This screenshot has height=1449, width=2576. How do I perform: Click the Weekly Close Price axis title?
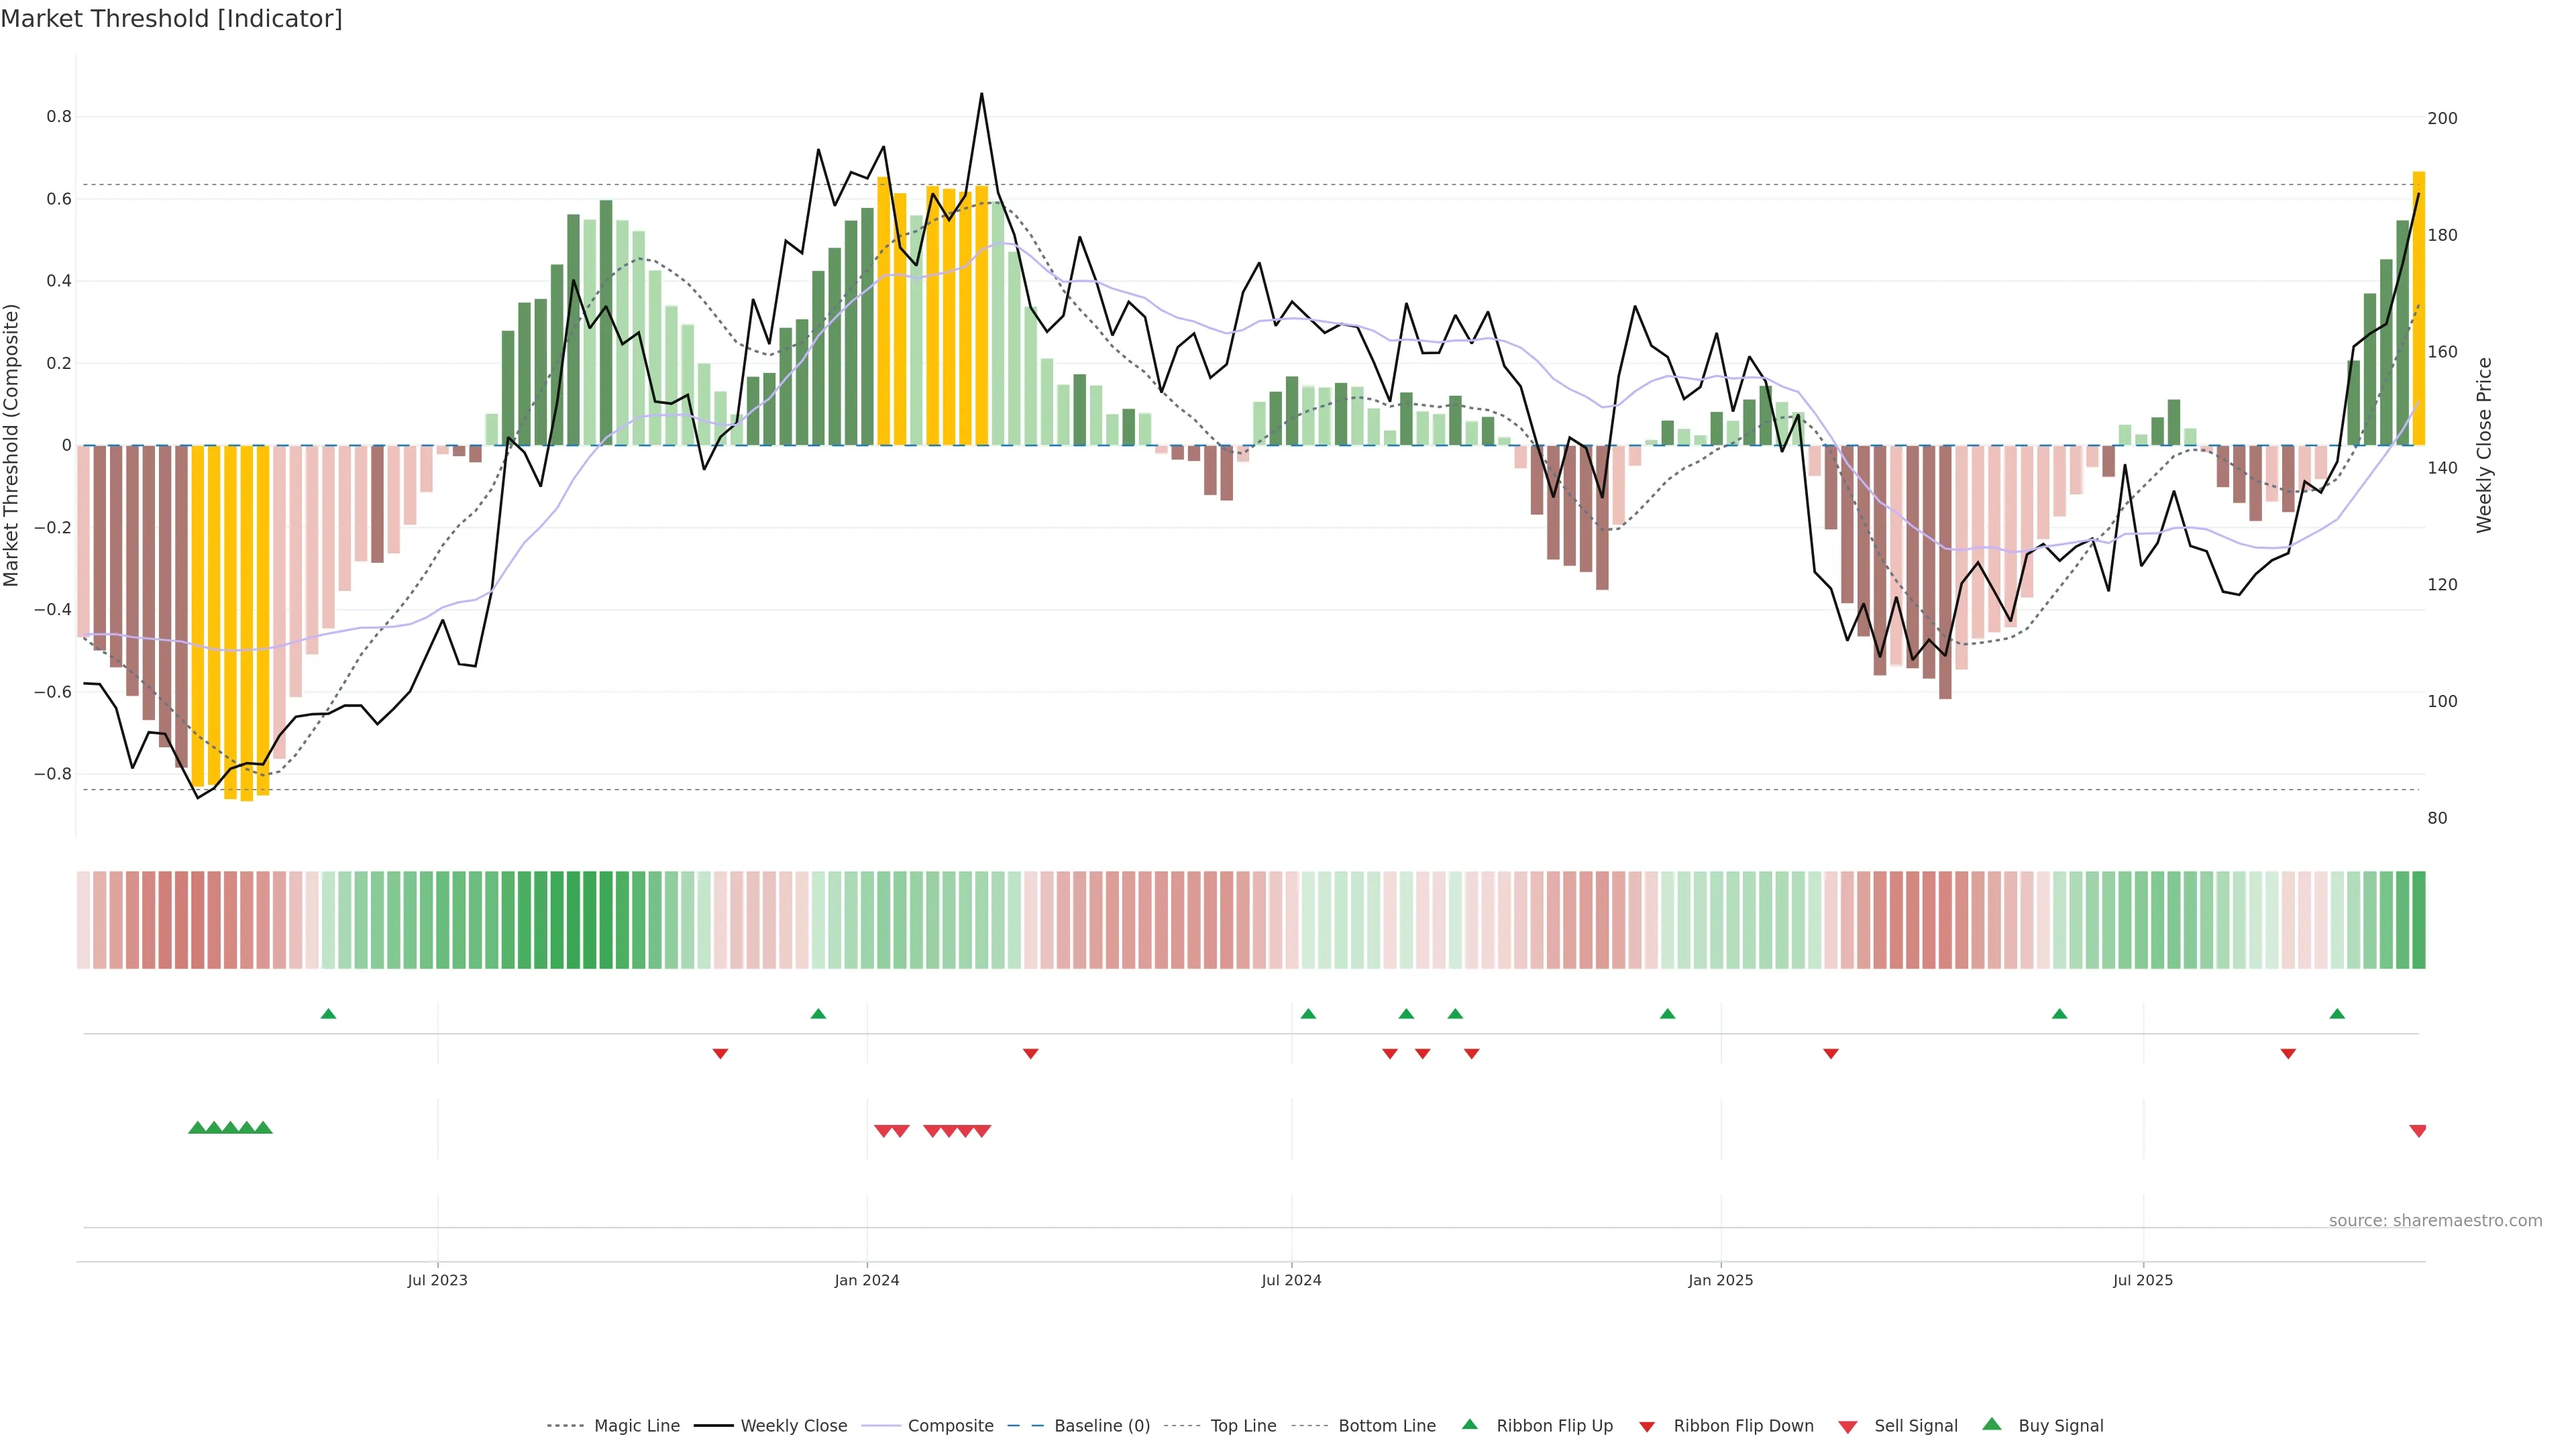[x=2484, y=445]
